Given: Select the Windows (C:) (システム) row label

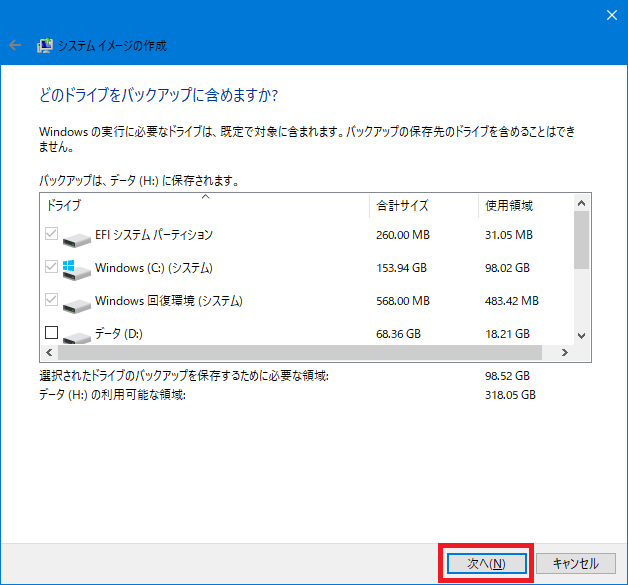Looking at the screenshot, I should tap(154, 267).
